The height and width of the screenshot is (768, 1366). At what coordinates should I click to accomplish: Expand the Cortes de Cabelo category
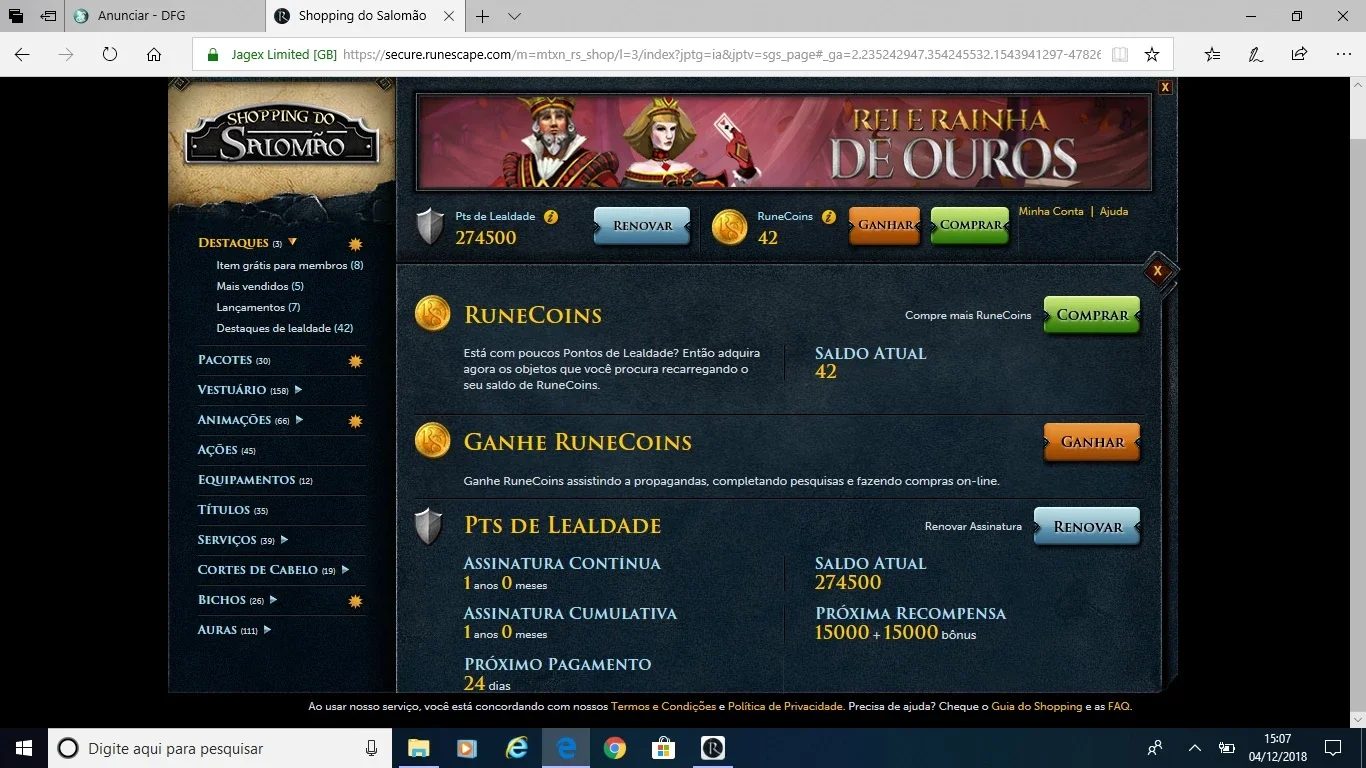coord(345,570)
